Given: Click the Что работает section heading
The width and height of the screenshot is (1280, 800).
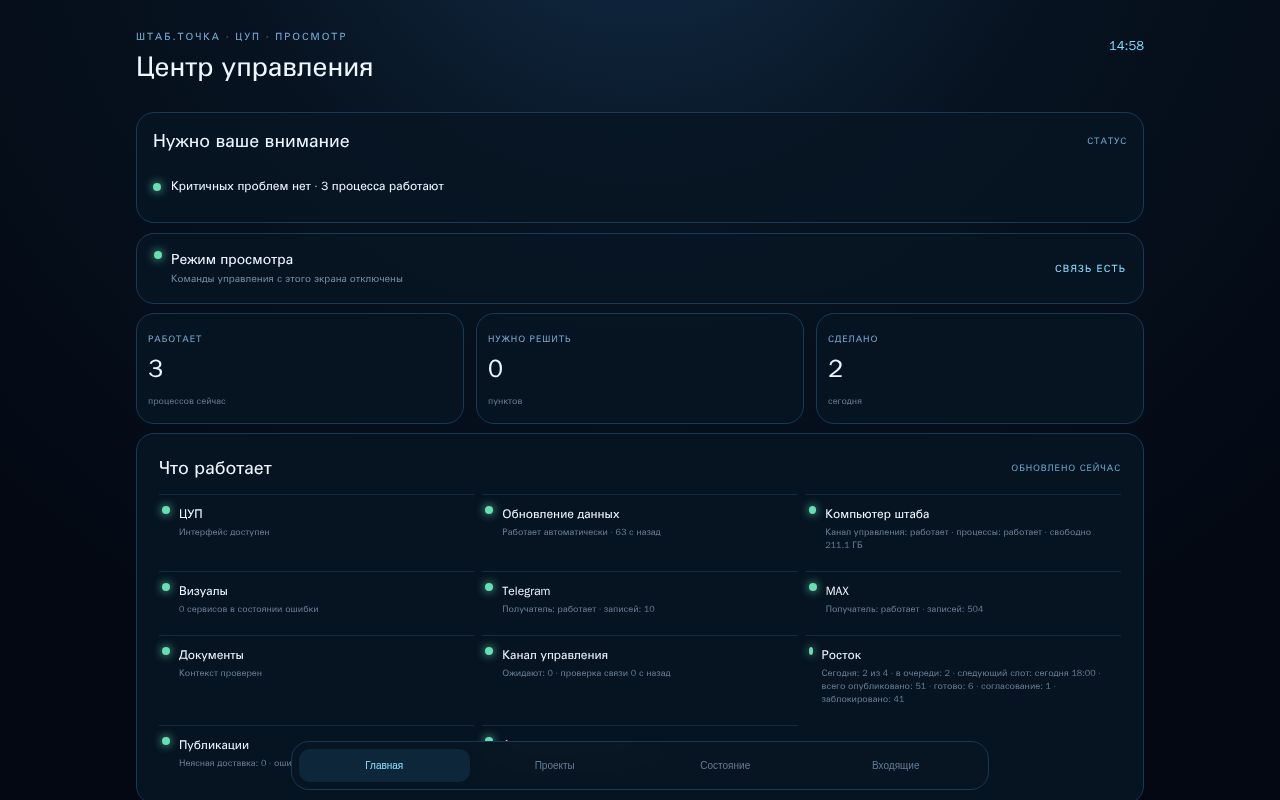Looking at the screenshot, I should (x=215, y=468).
